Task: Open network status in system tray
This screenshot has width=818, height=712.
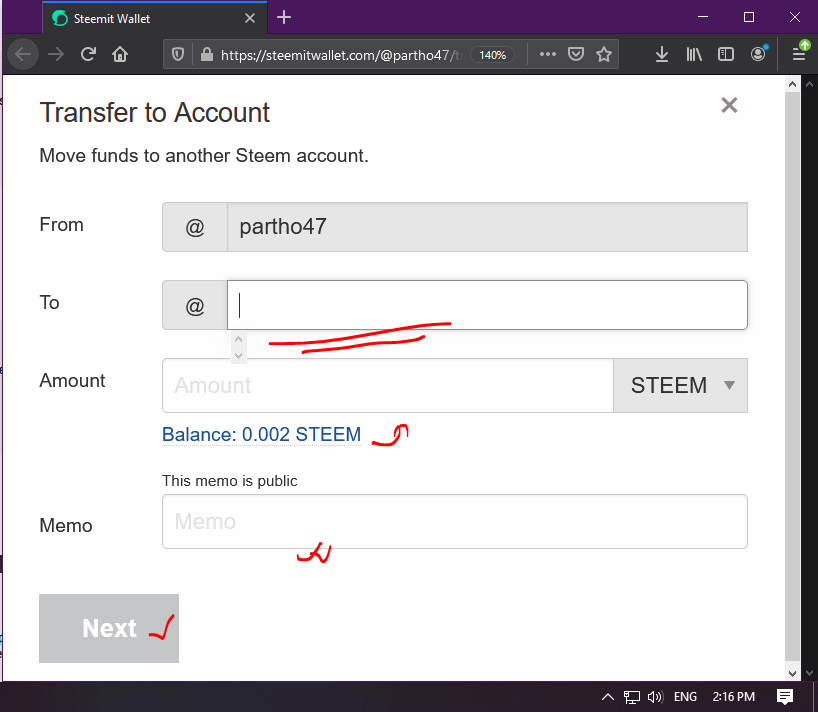Action: (x=632, y=696)
